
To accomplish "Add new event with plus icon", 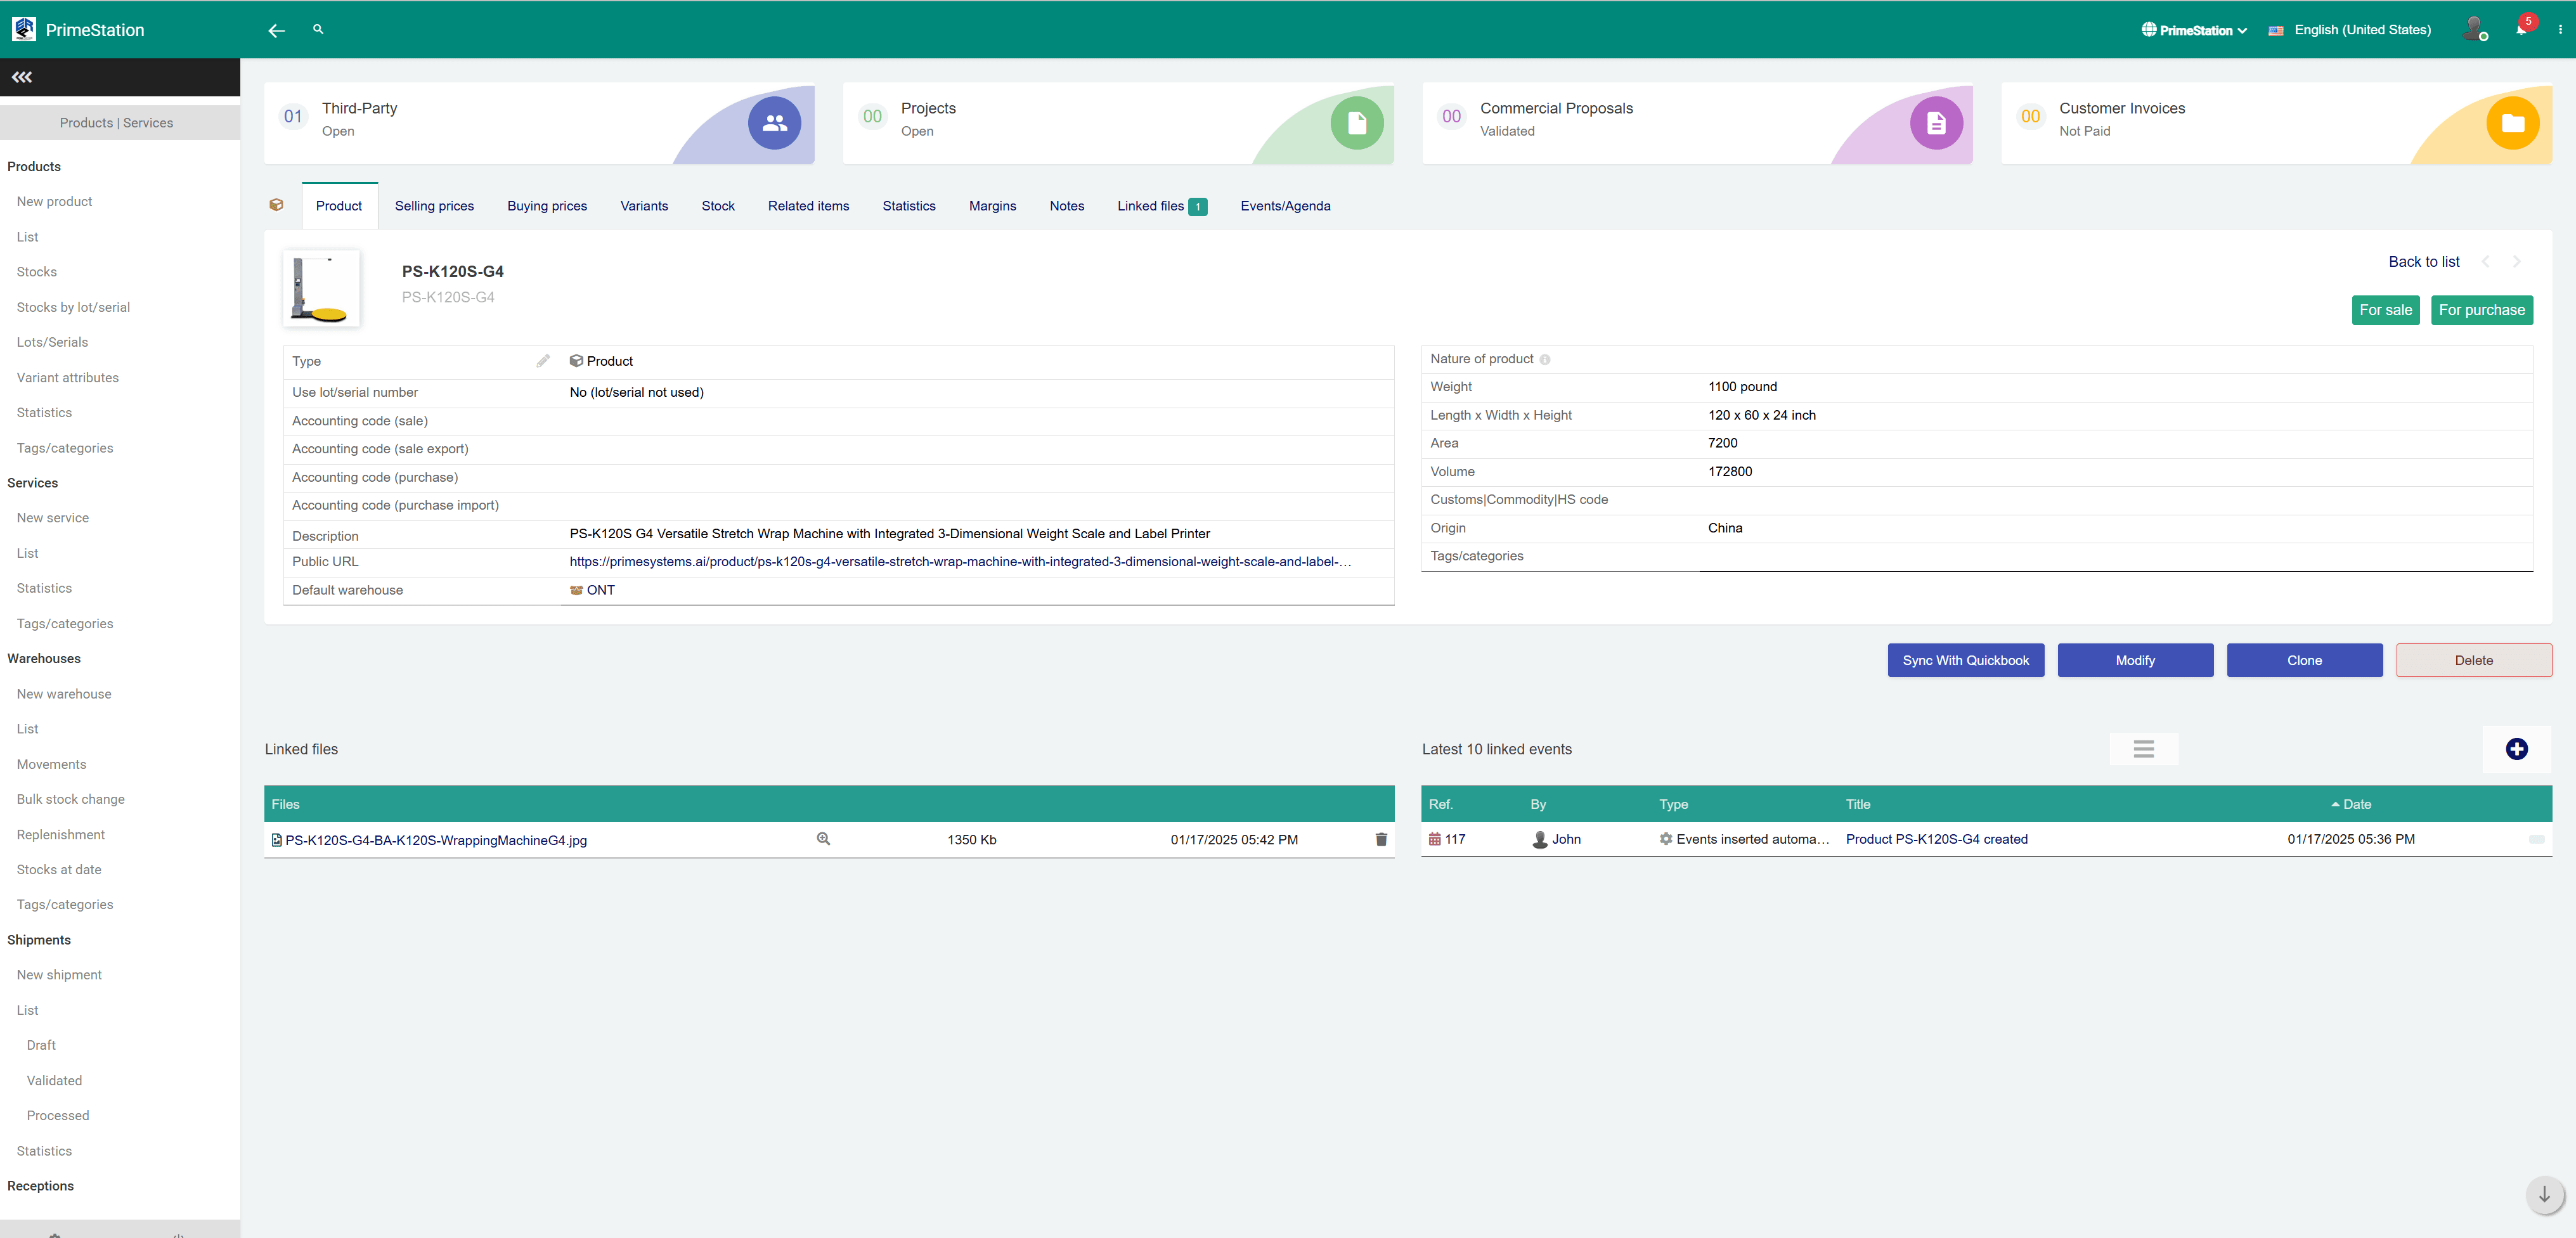I will coord(2516,749).
